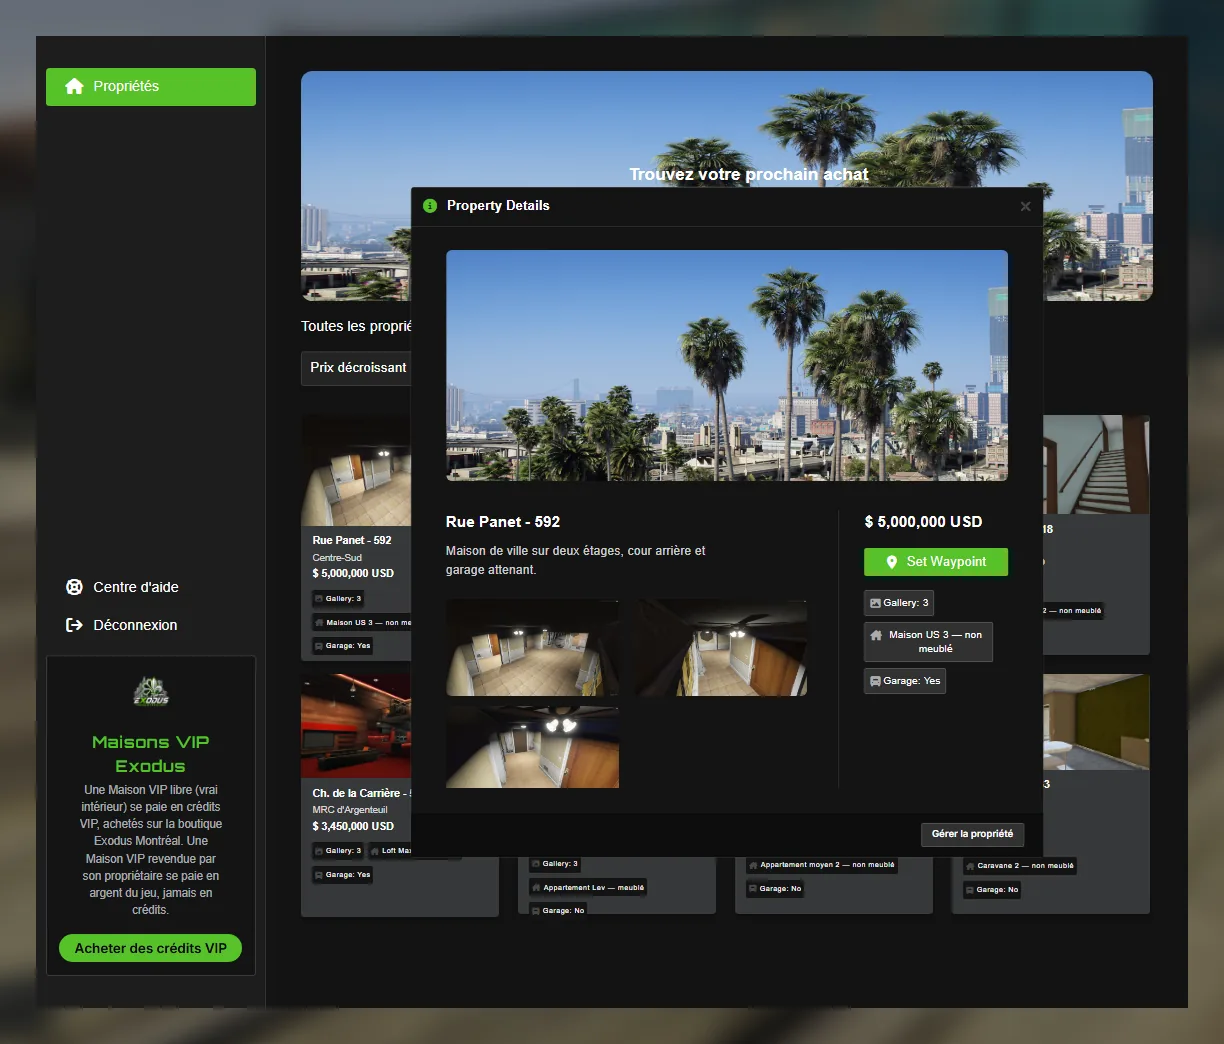Viewport: 1224px width, 1044px height.
Task: Open first gallery thumbnail in top-left of gallery
Action: 532,648
